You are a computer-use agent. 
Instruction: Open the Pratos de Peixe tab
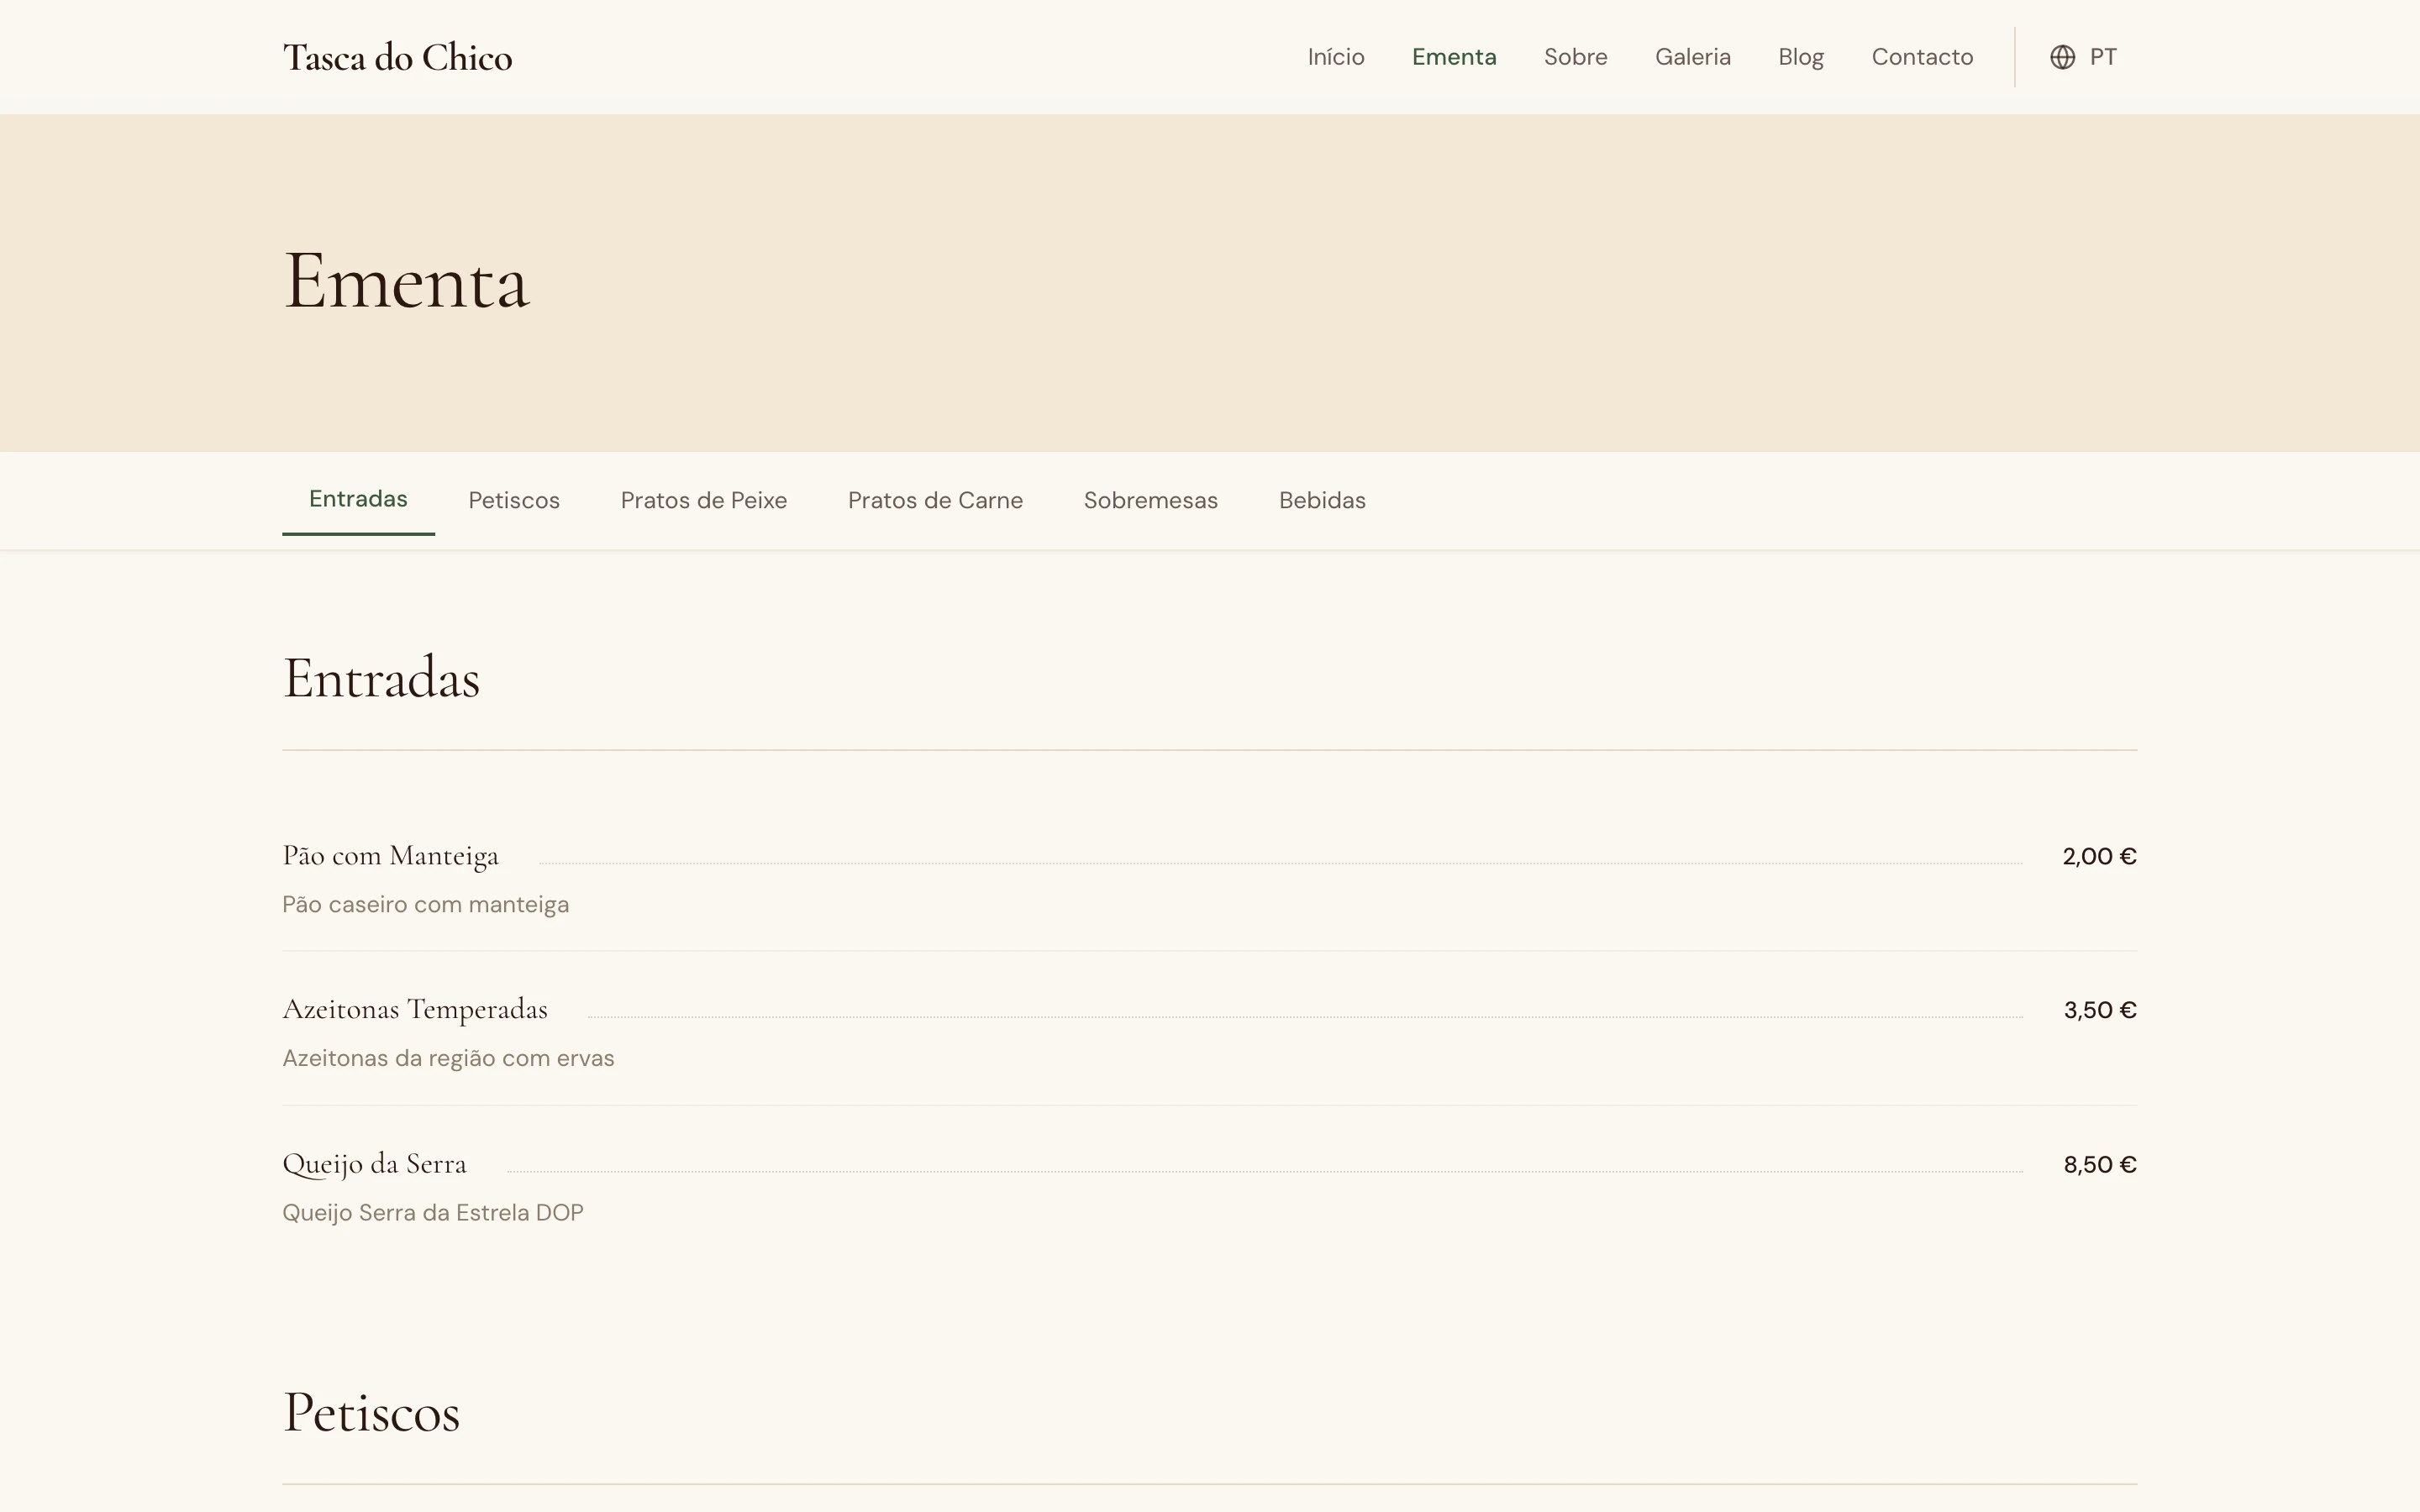(703, 500)
